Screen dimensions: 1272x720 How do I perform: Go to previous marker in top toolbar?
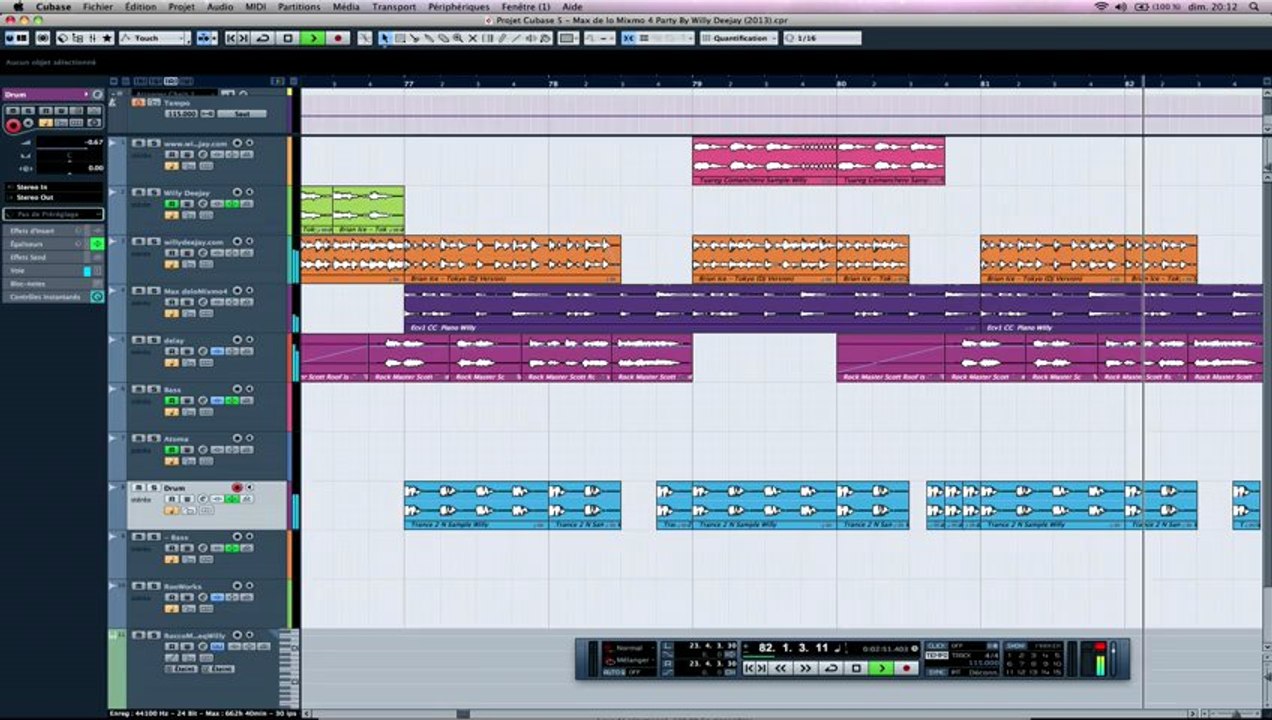231,38
